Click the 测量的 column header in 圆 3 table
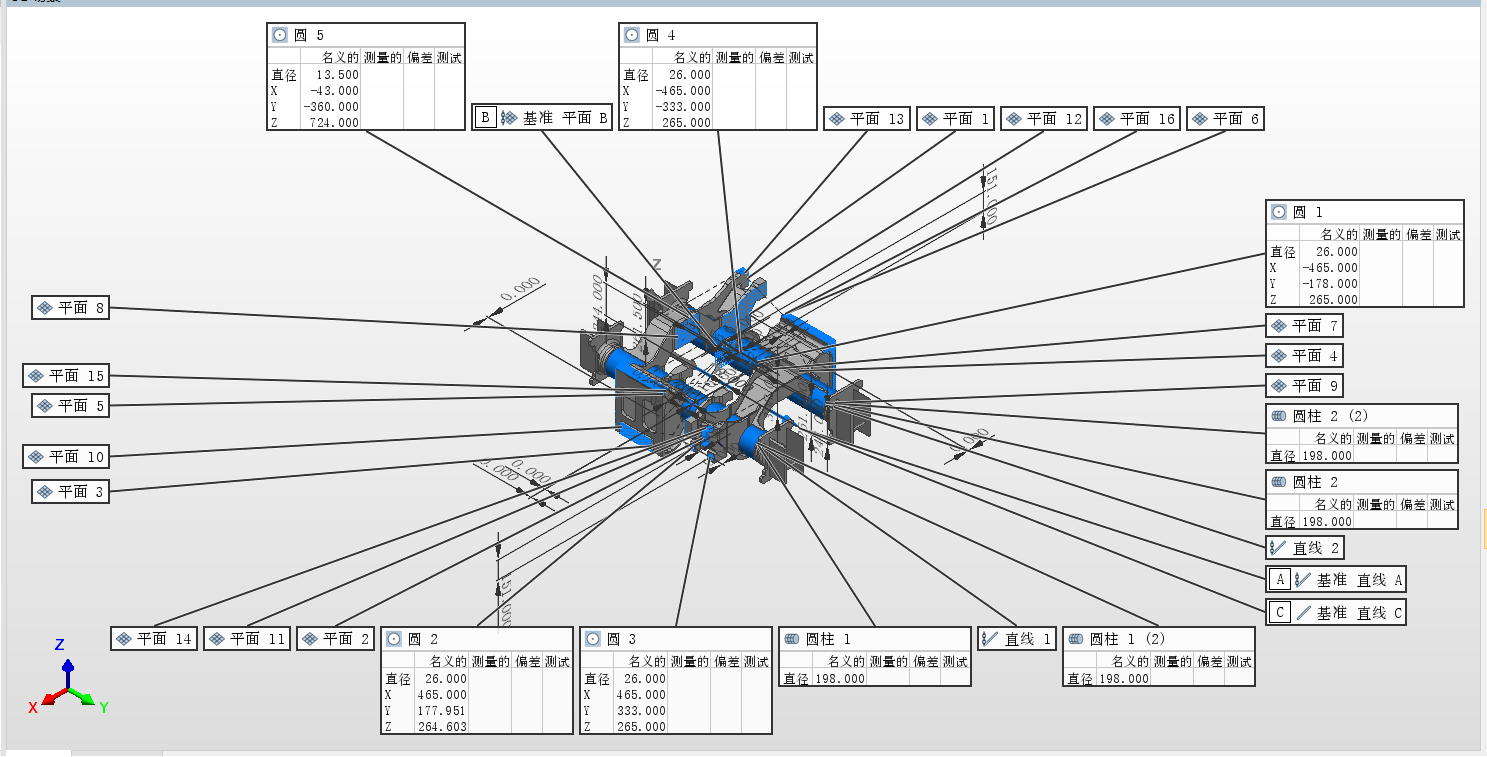This screenshot has width=1487, height=757. [x=689, y=662]
